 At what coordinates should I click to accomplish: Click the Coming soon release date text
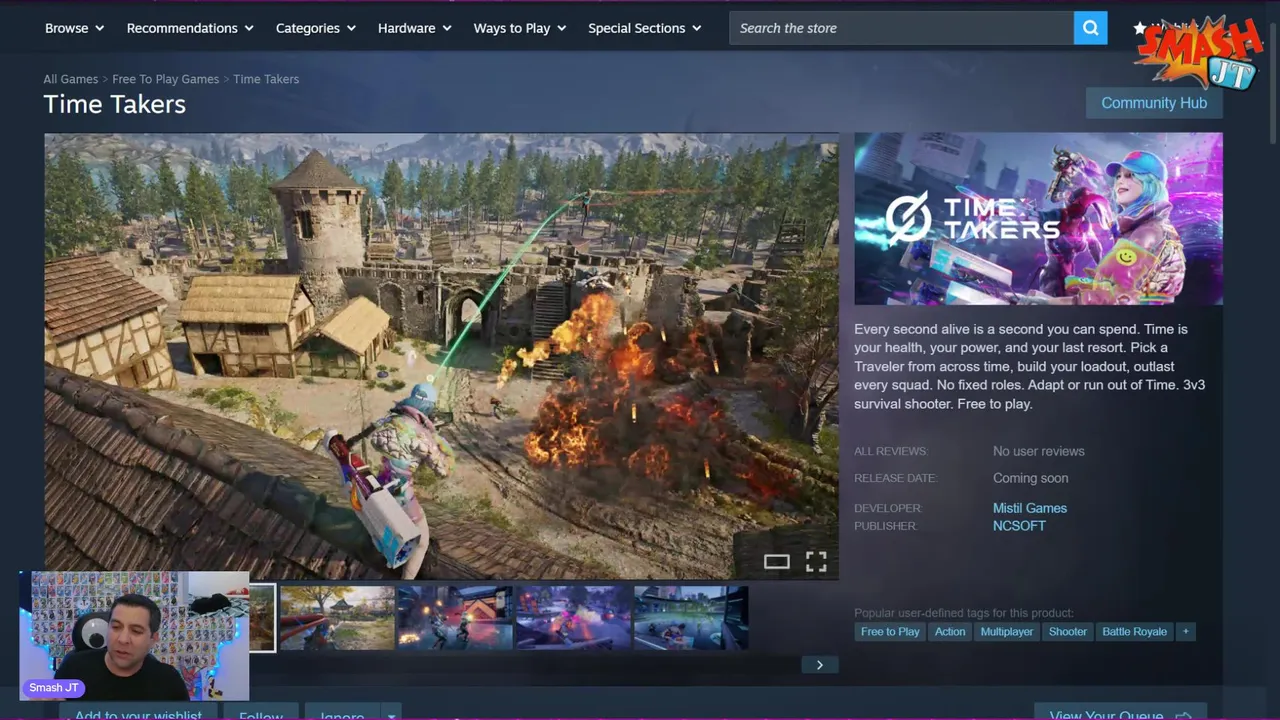click(1030, 478)
